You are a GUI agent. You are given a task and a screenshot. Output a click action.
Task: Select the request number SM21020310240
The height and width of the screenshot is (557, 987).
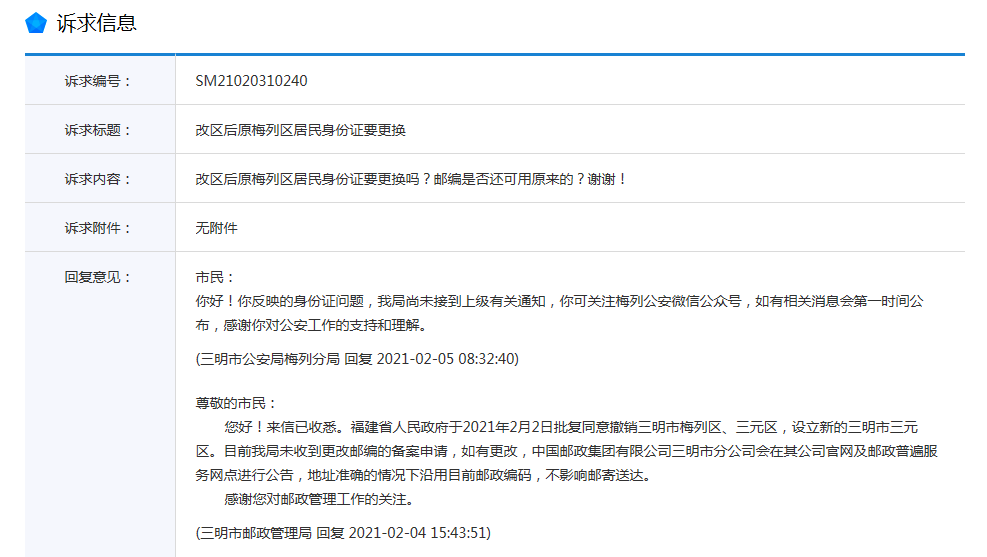(251, 81)
